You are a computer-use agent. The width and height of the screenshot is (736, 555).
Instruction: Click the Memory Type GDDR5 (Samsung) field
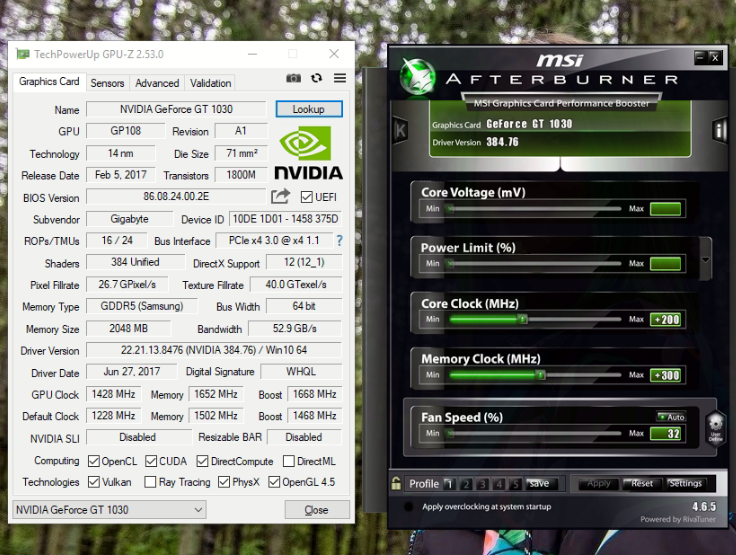click(x=142, y=306)
